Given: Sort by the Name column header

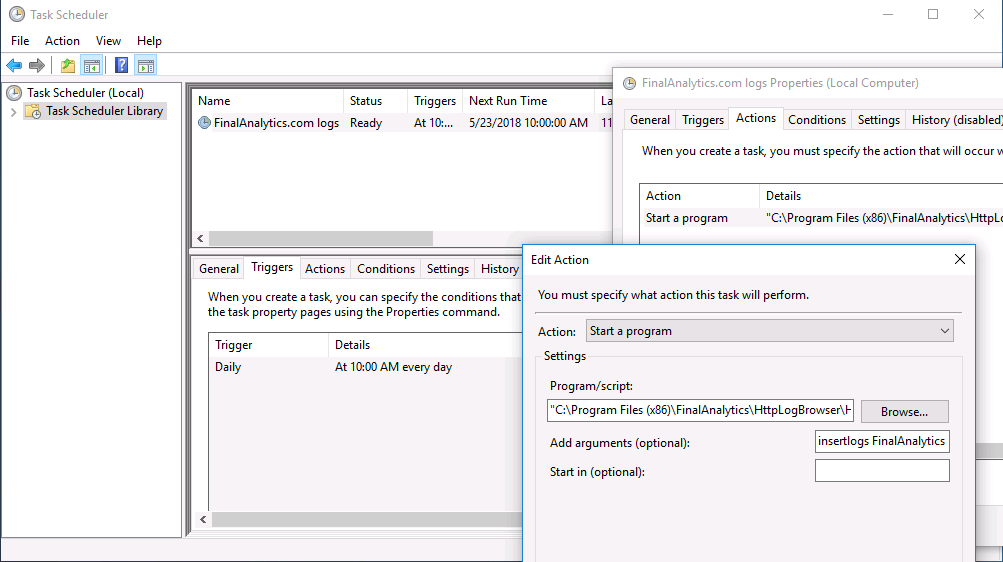Looking at the screenshot, I should point(268,101).
